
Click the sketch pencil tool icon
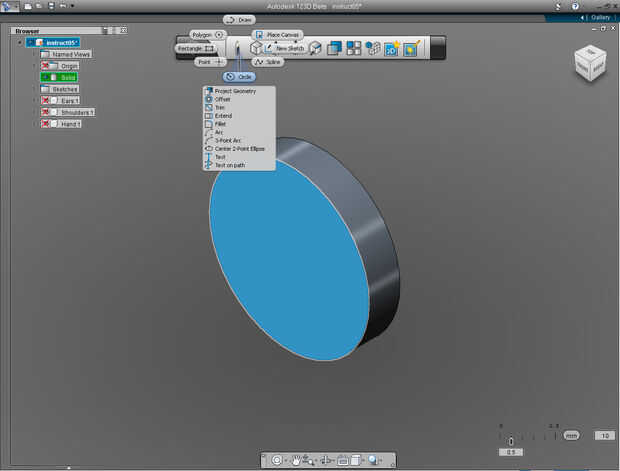click(238, 49)
